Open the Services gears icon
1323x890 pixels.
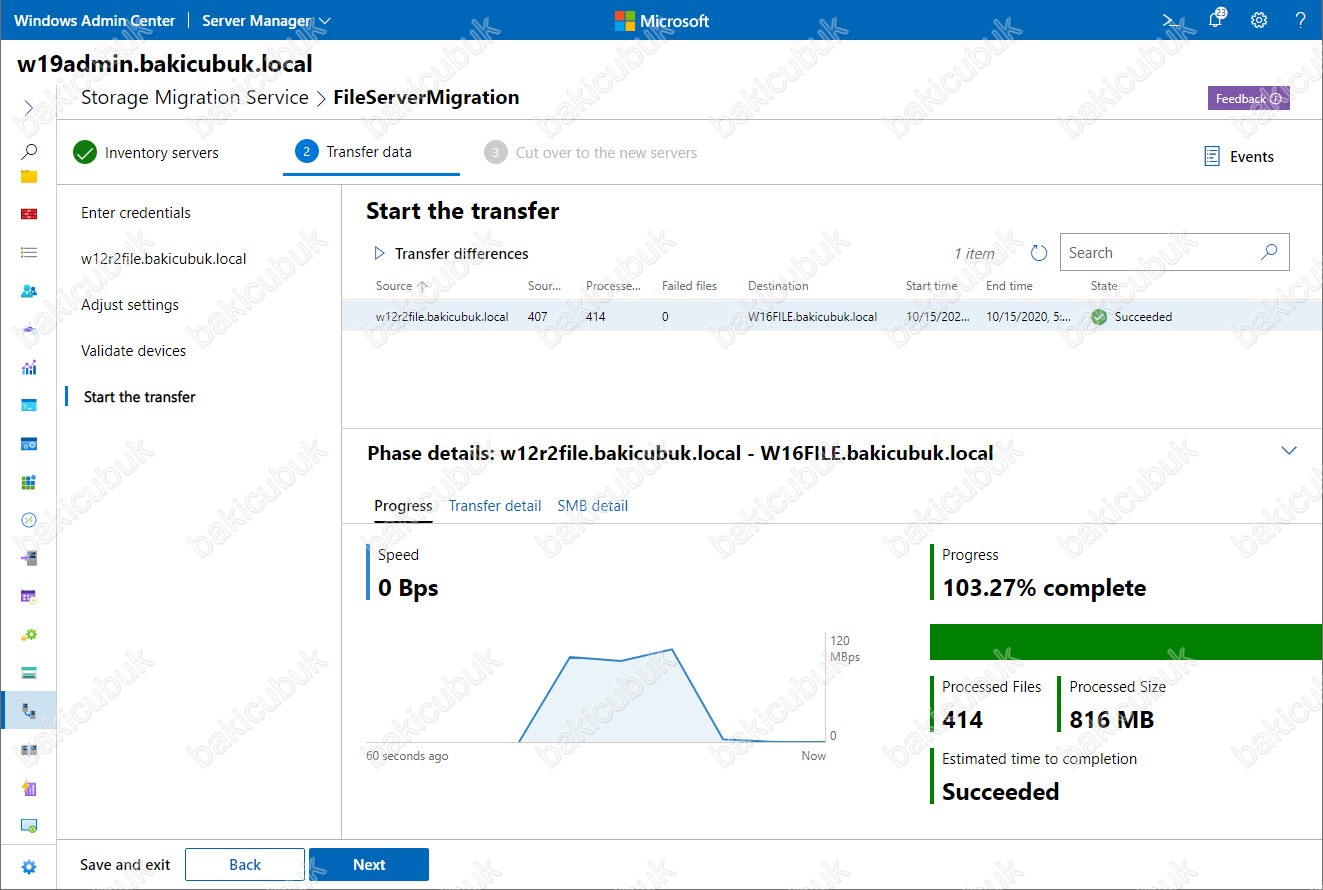29,634
